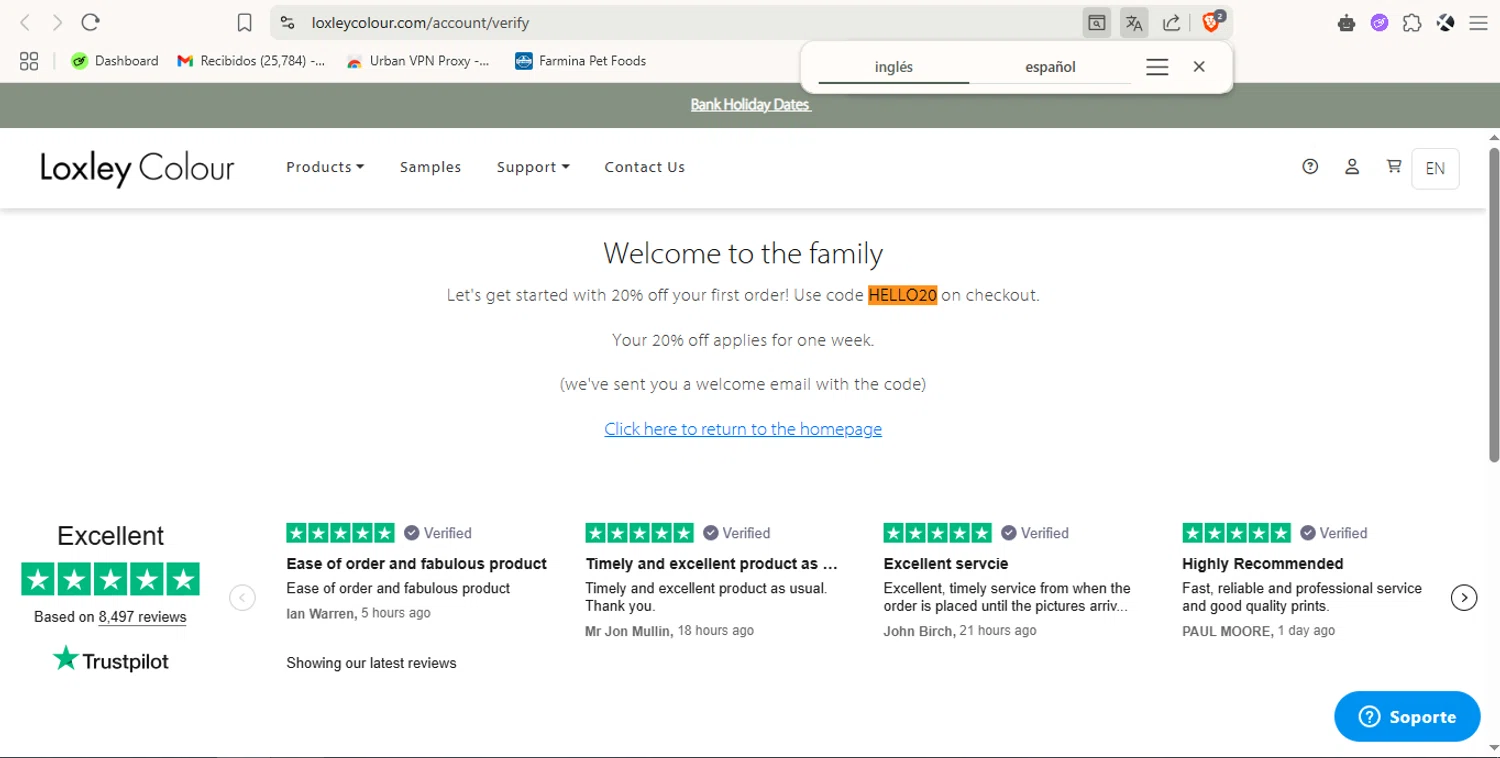The image size is (1500, 758).
Task: Click the translate page icon
Action: pyautogui.click(x=1134, y=22)
